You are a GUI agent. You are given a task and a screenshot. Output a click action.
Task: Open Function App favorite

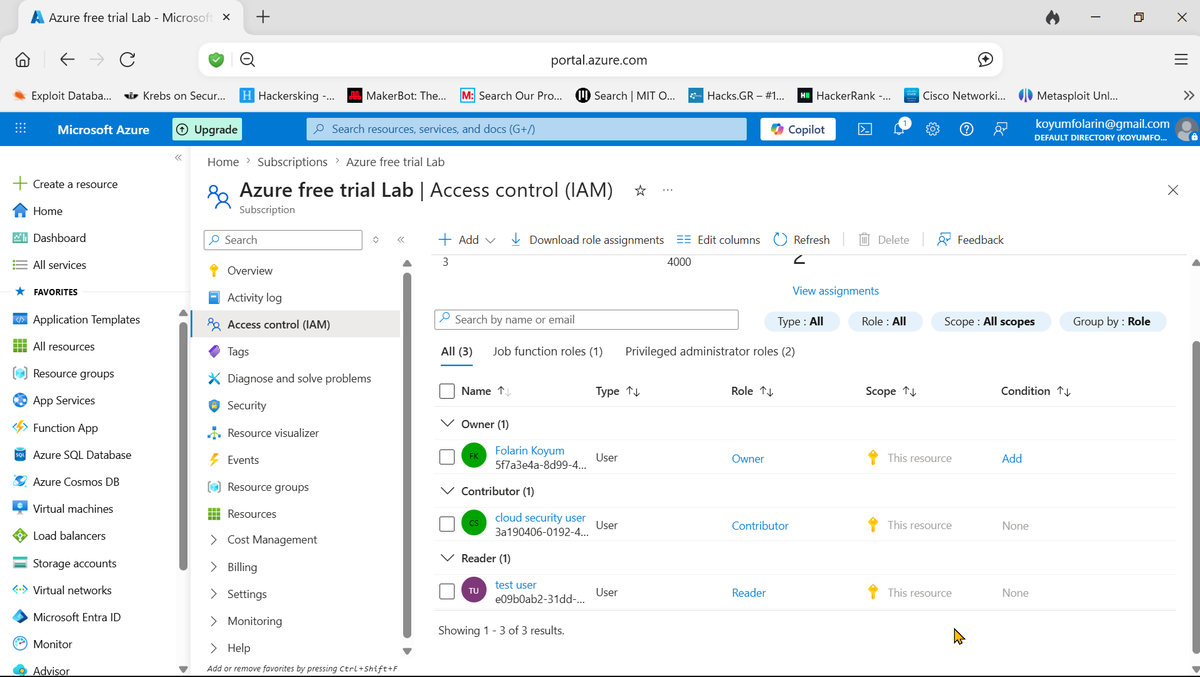pos(55,428)
